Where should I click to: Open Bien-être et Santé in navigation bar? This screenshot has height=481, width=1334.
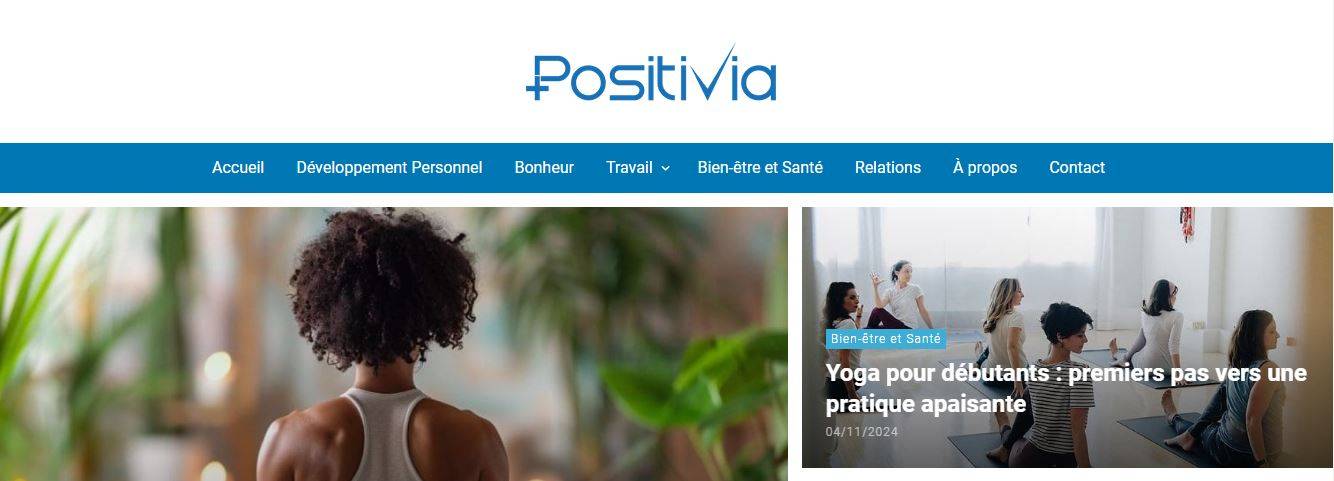click(760, 168)
